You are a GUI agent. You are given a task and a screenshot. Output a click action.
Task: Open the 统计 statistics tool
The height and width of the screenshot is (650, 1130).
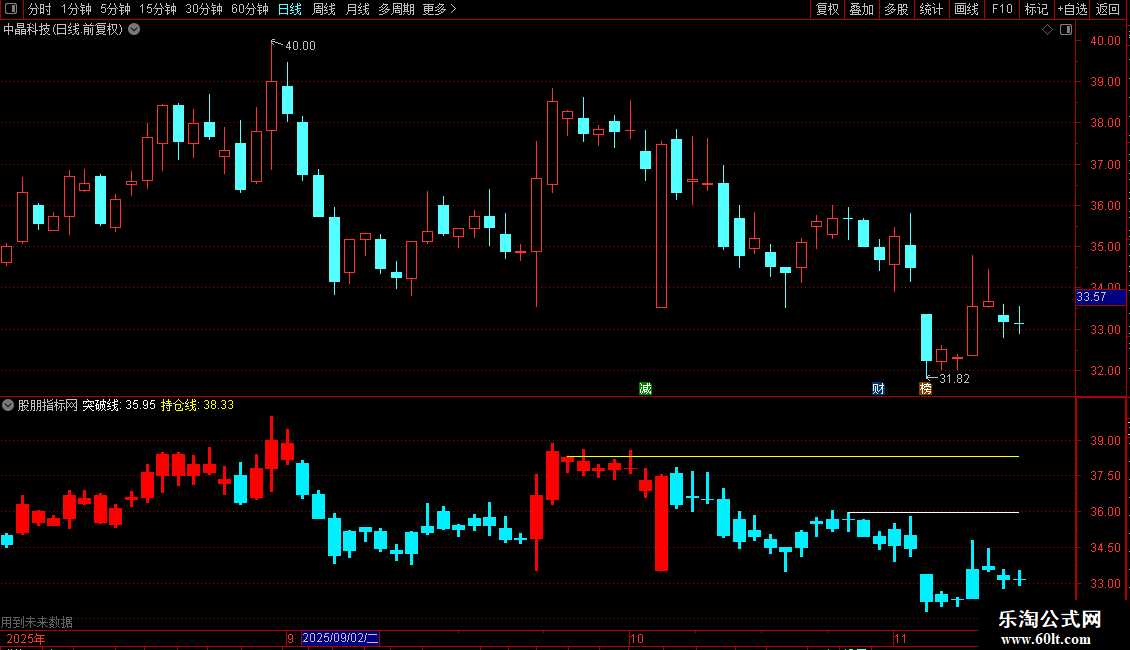point(931,9)
